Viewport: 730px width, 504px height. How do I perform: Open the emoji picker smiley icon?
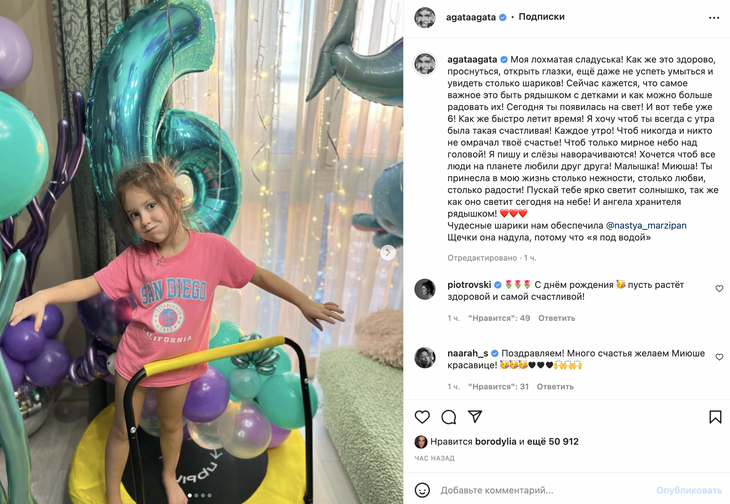(422, 490)
